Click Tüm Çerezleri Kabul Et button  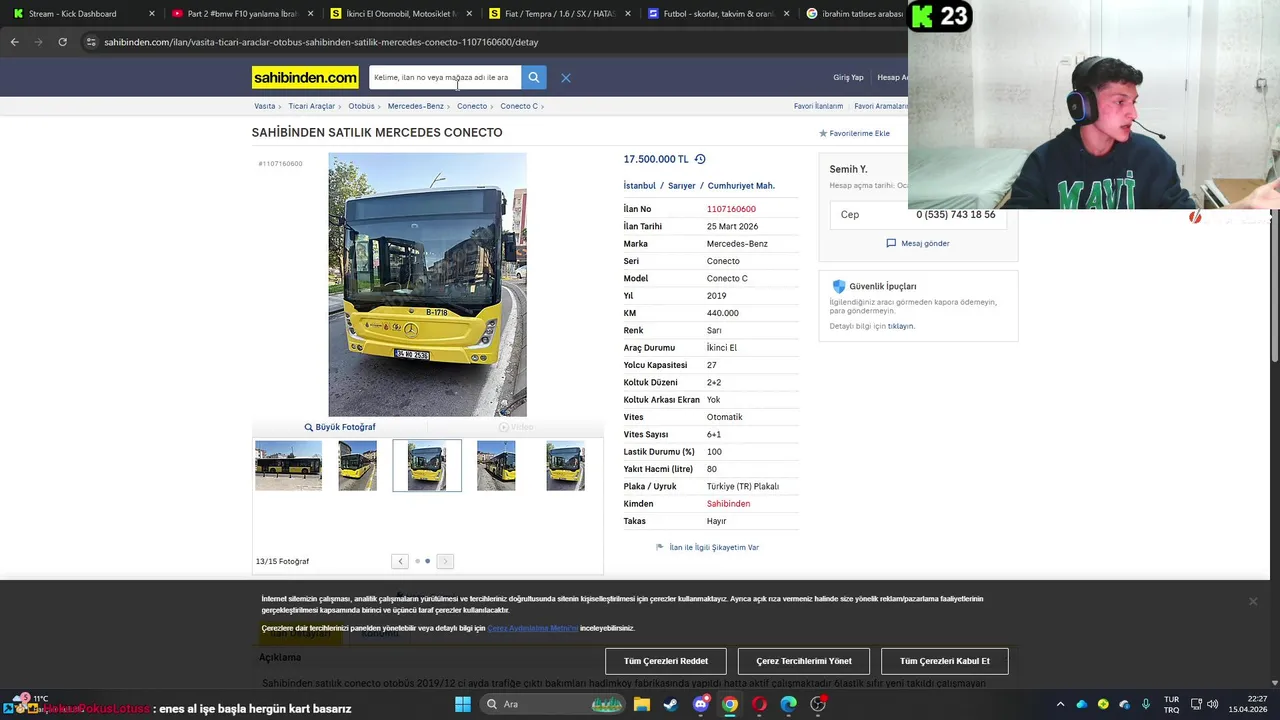pyautogui.click(x=945, y=661)
